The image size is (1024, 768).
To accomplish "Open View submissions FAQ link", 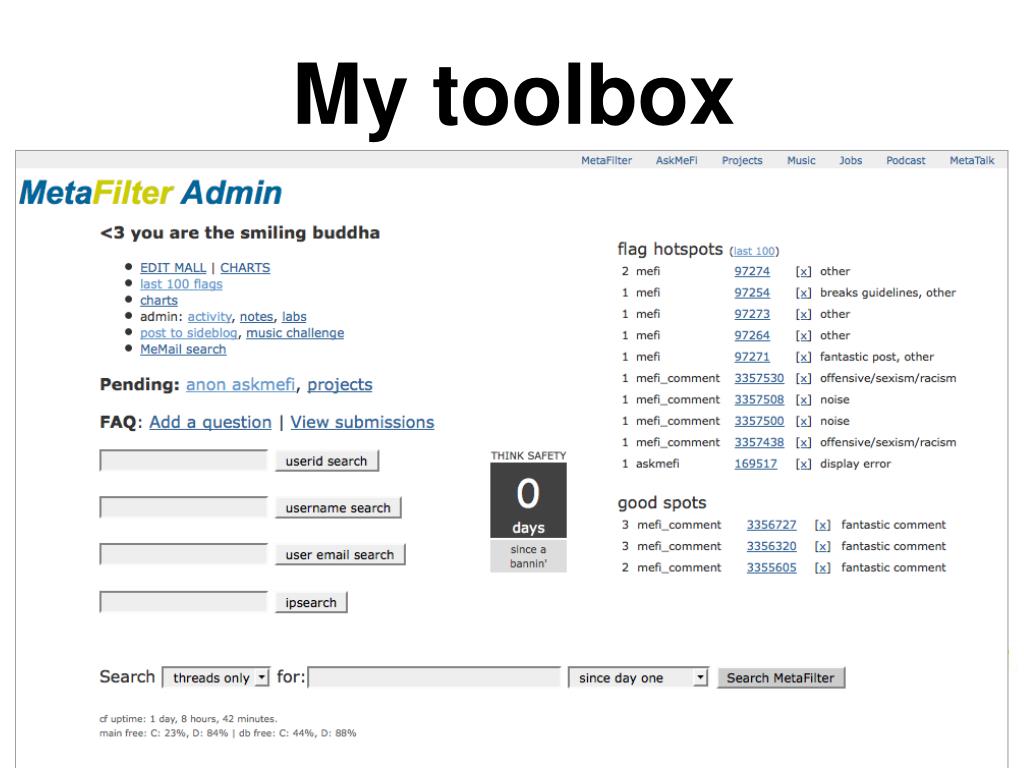I will tap(362, 423).
